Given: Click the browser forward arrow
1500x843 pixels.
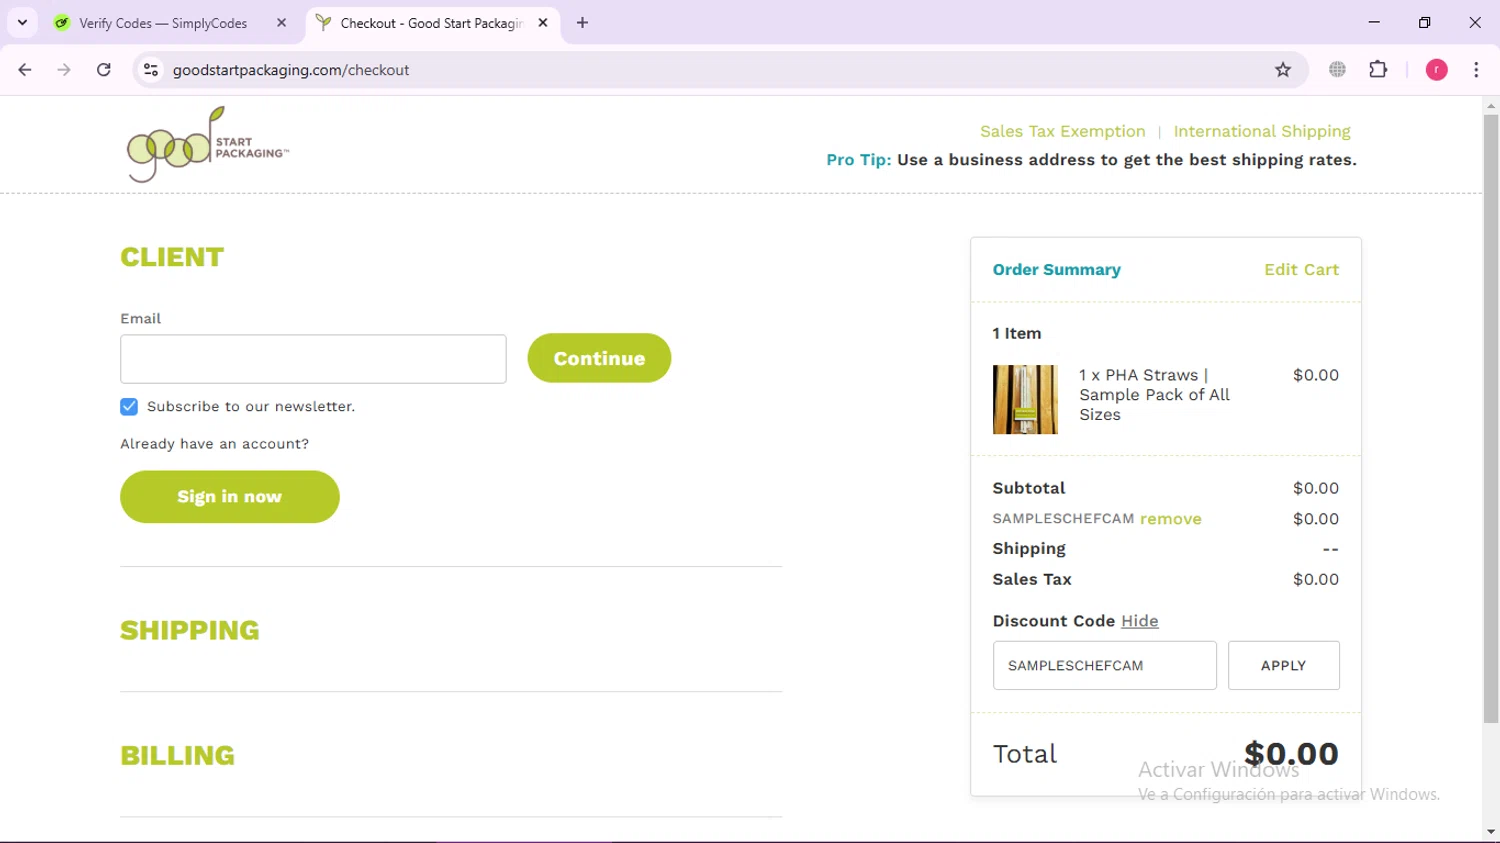Looking at the screenshot, I should (64, 70).
